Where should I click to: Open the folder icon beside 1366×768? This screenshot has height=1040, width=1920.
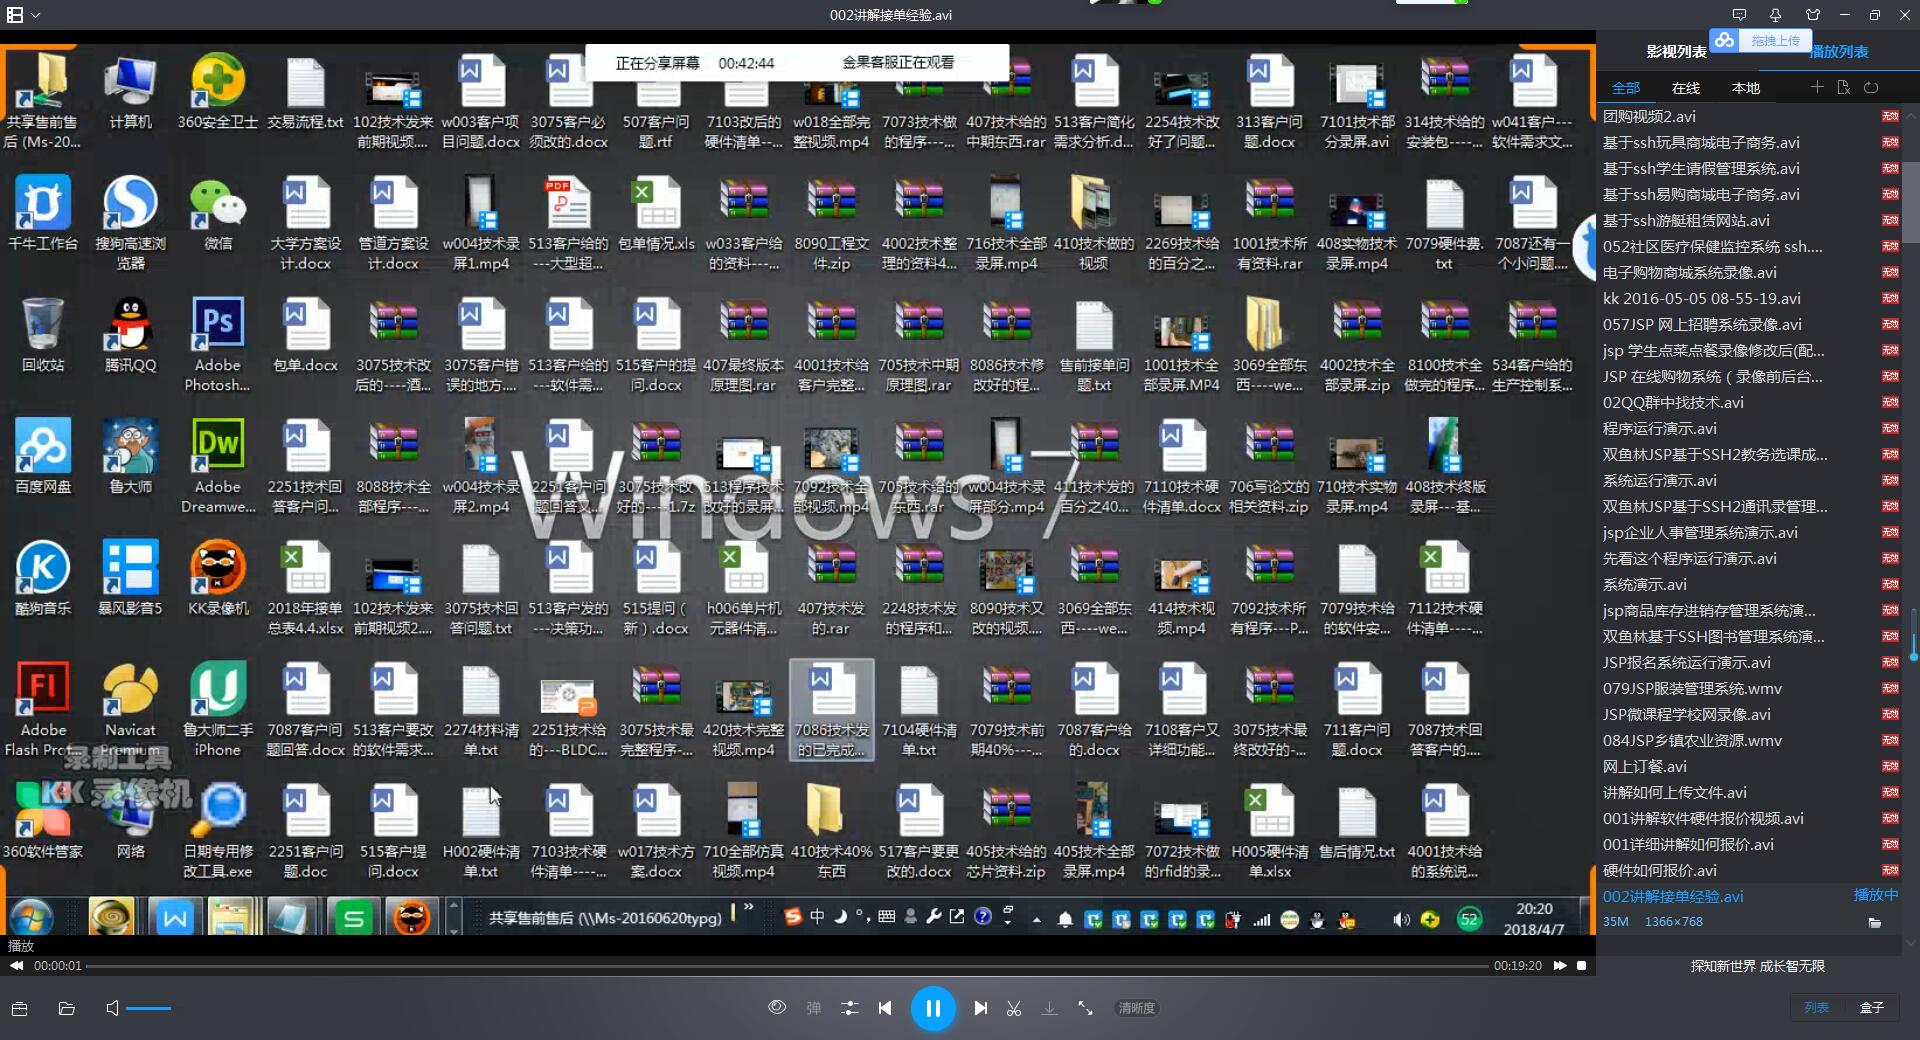pos(1875,922)
